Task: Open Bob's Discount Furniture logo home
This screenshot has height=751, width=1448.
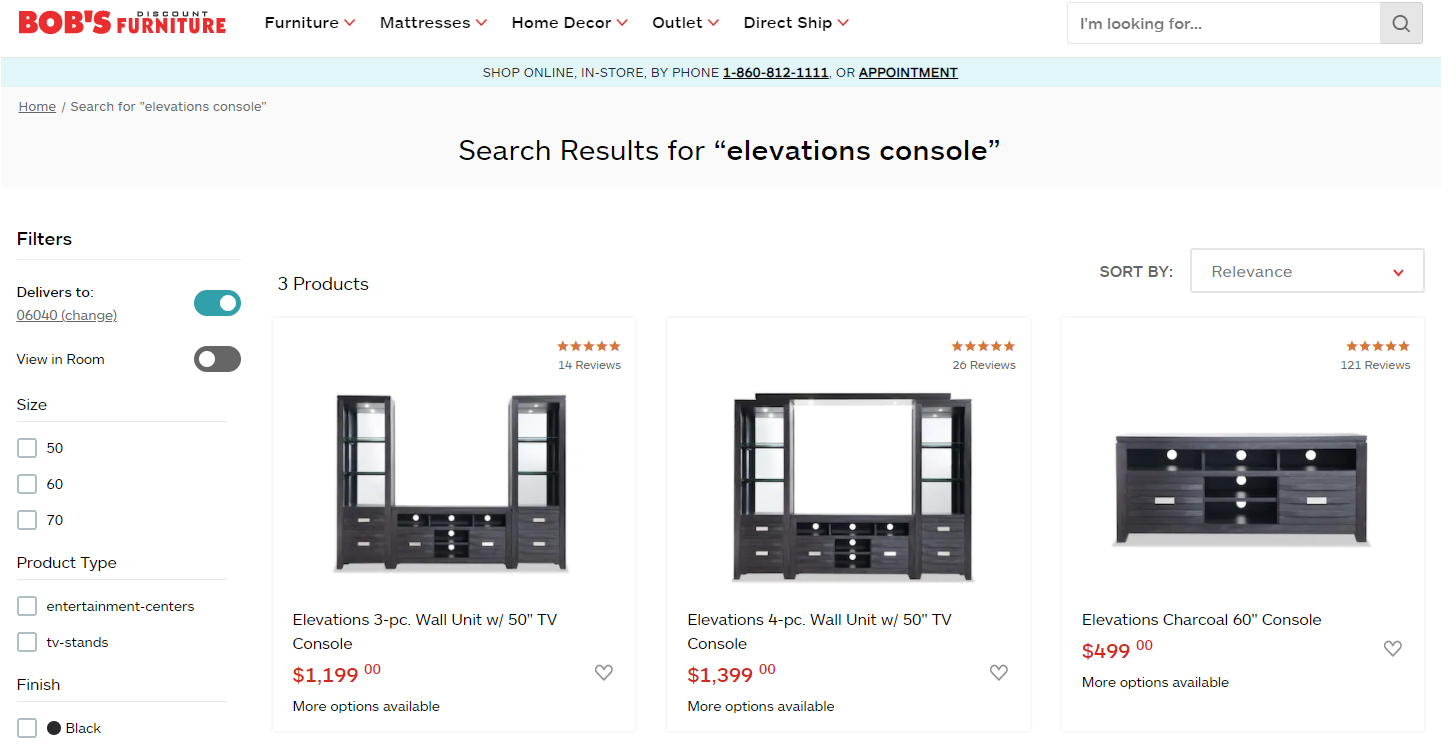Action: coord(122,22)
